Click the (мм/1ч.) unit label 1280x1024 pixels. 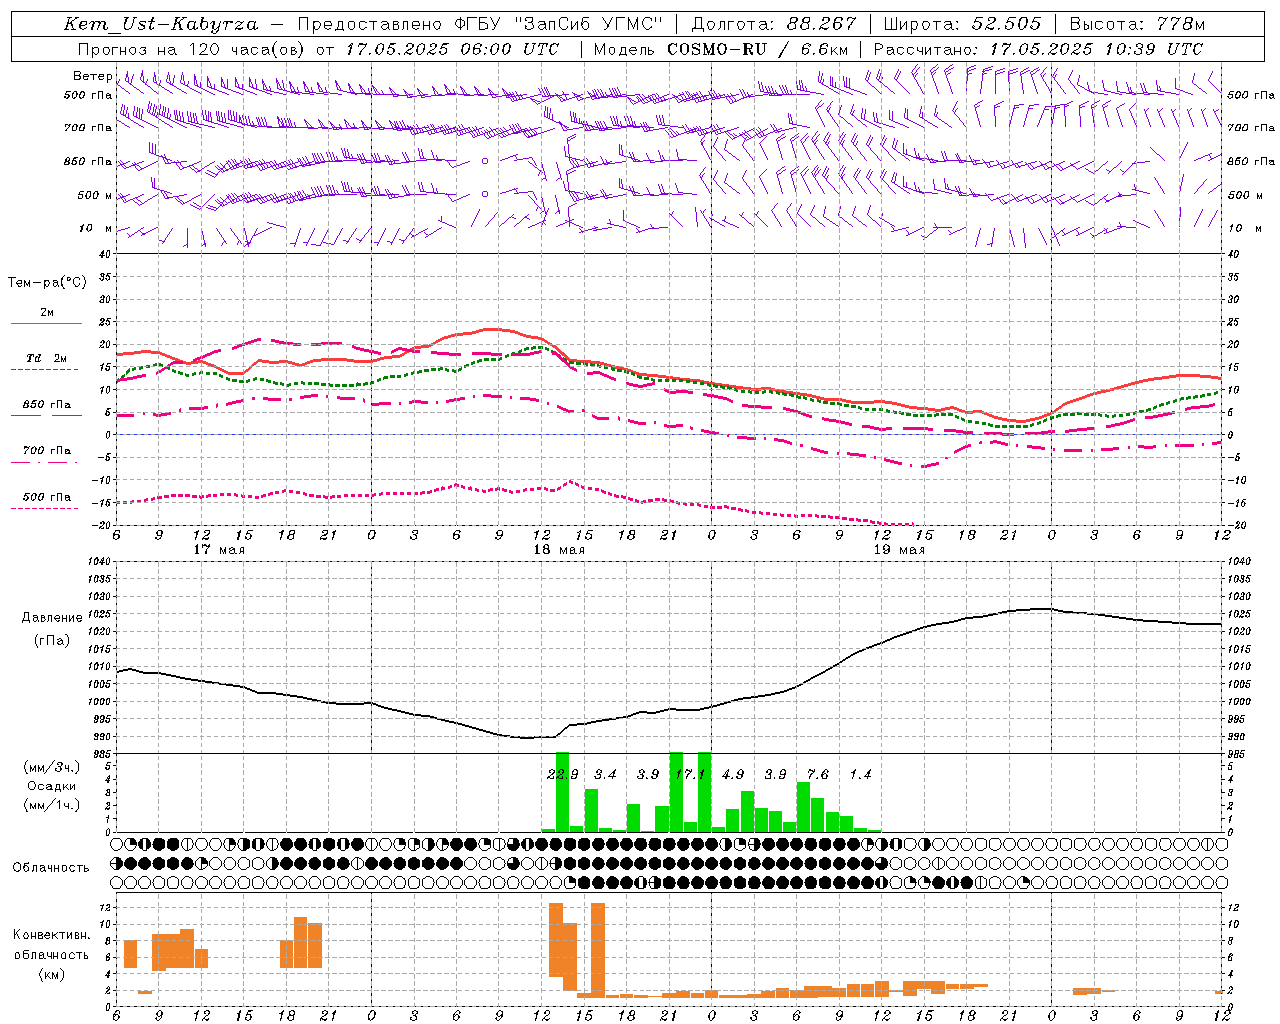click(x=52, y=805)
